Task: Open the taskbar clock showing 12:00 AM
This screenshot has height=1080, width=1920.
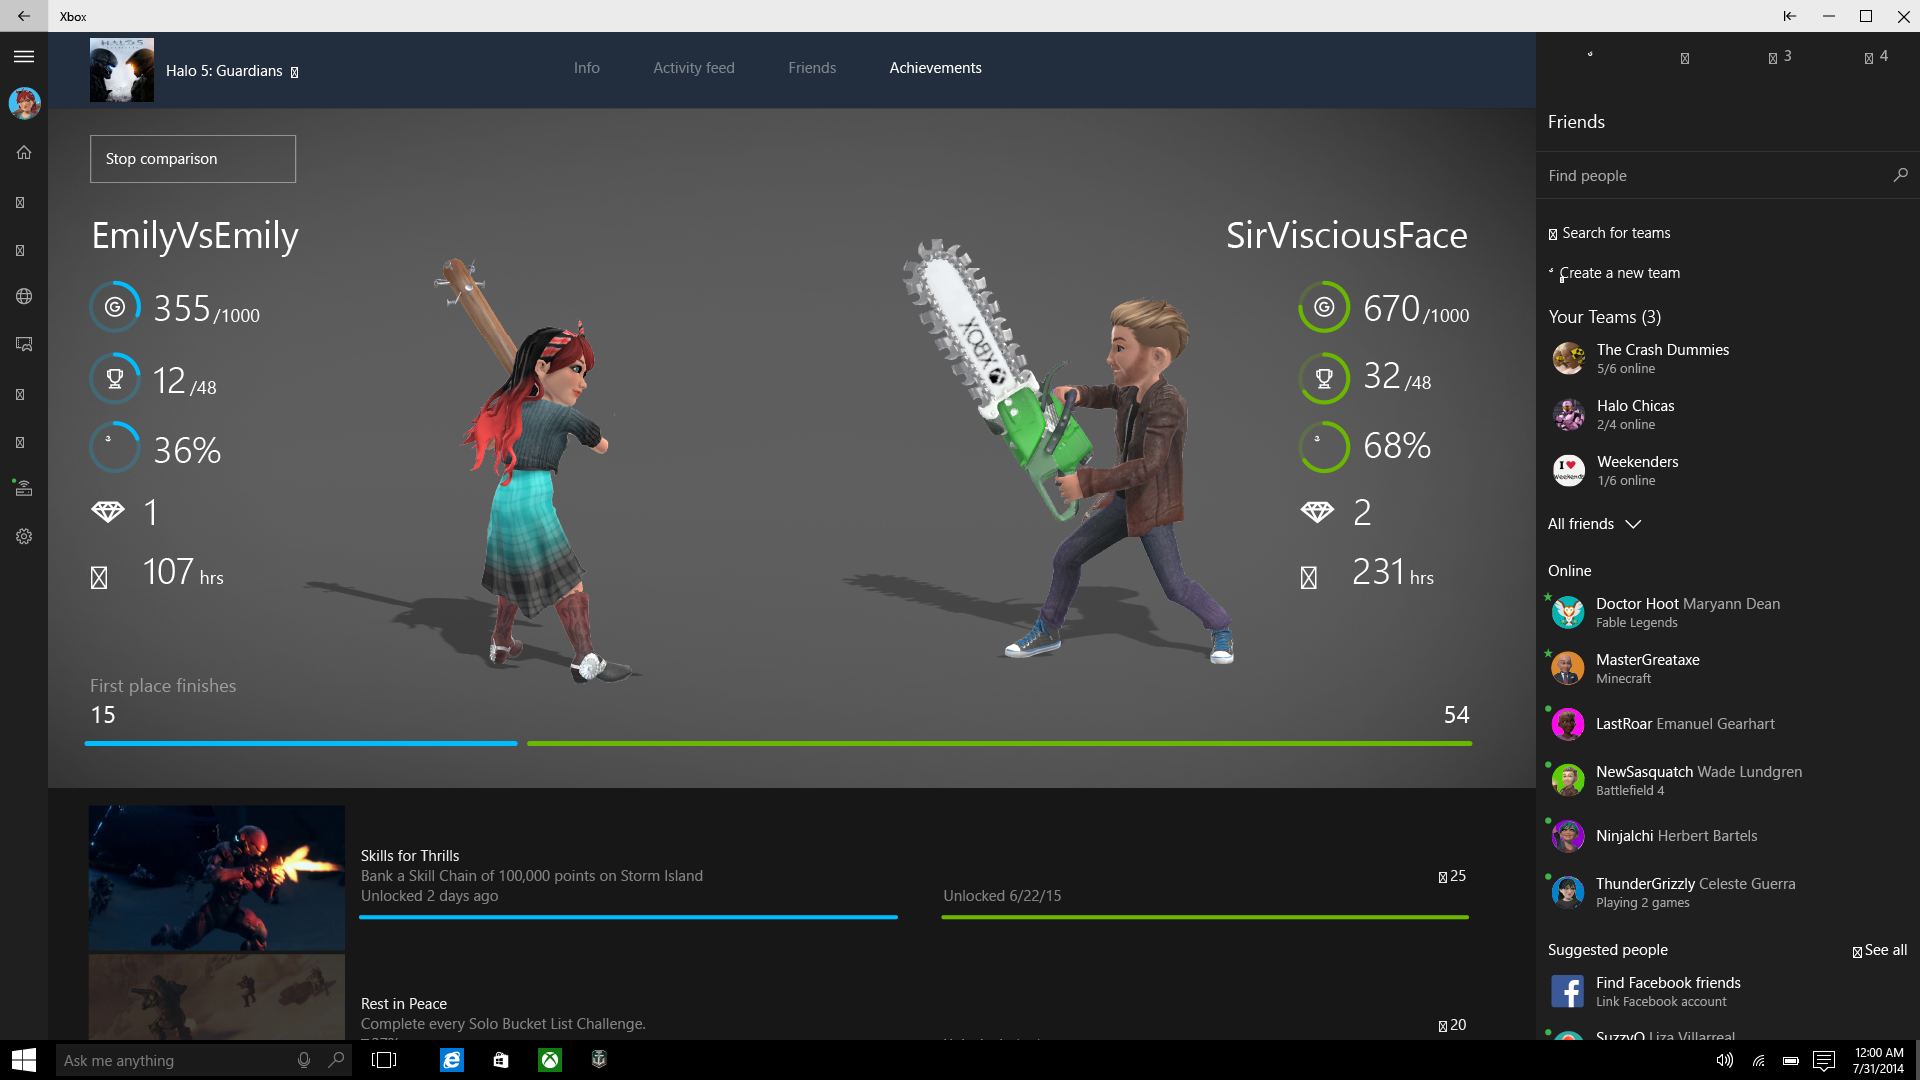Action: coord(1878,1060)
